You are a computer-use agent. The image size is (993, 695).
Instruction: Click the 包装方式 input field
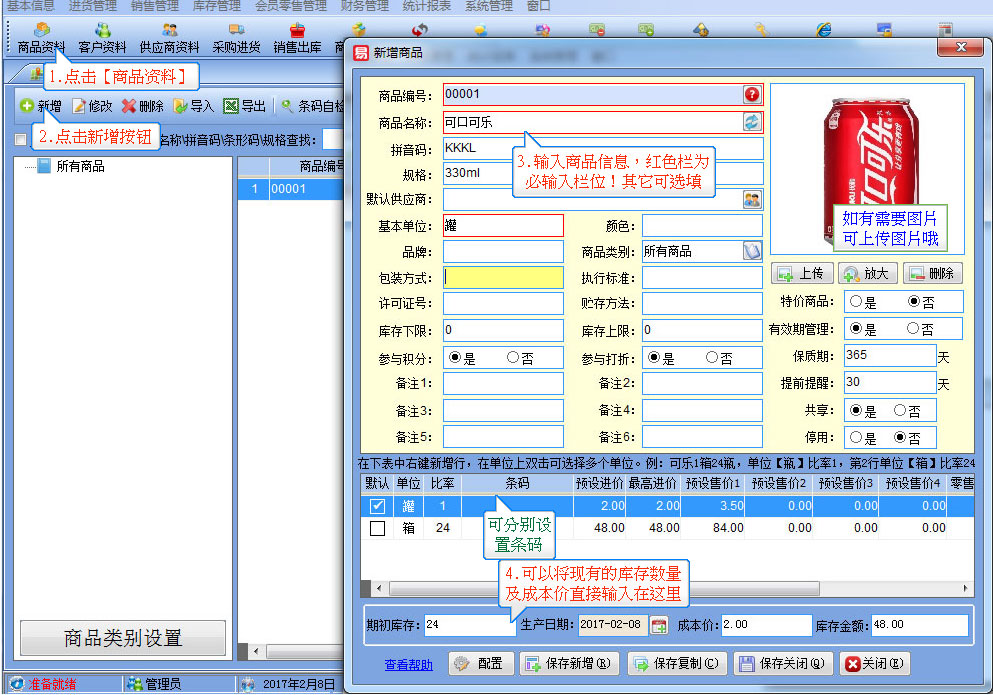pyautogui.click(x=503, y=277)
